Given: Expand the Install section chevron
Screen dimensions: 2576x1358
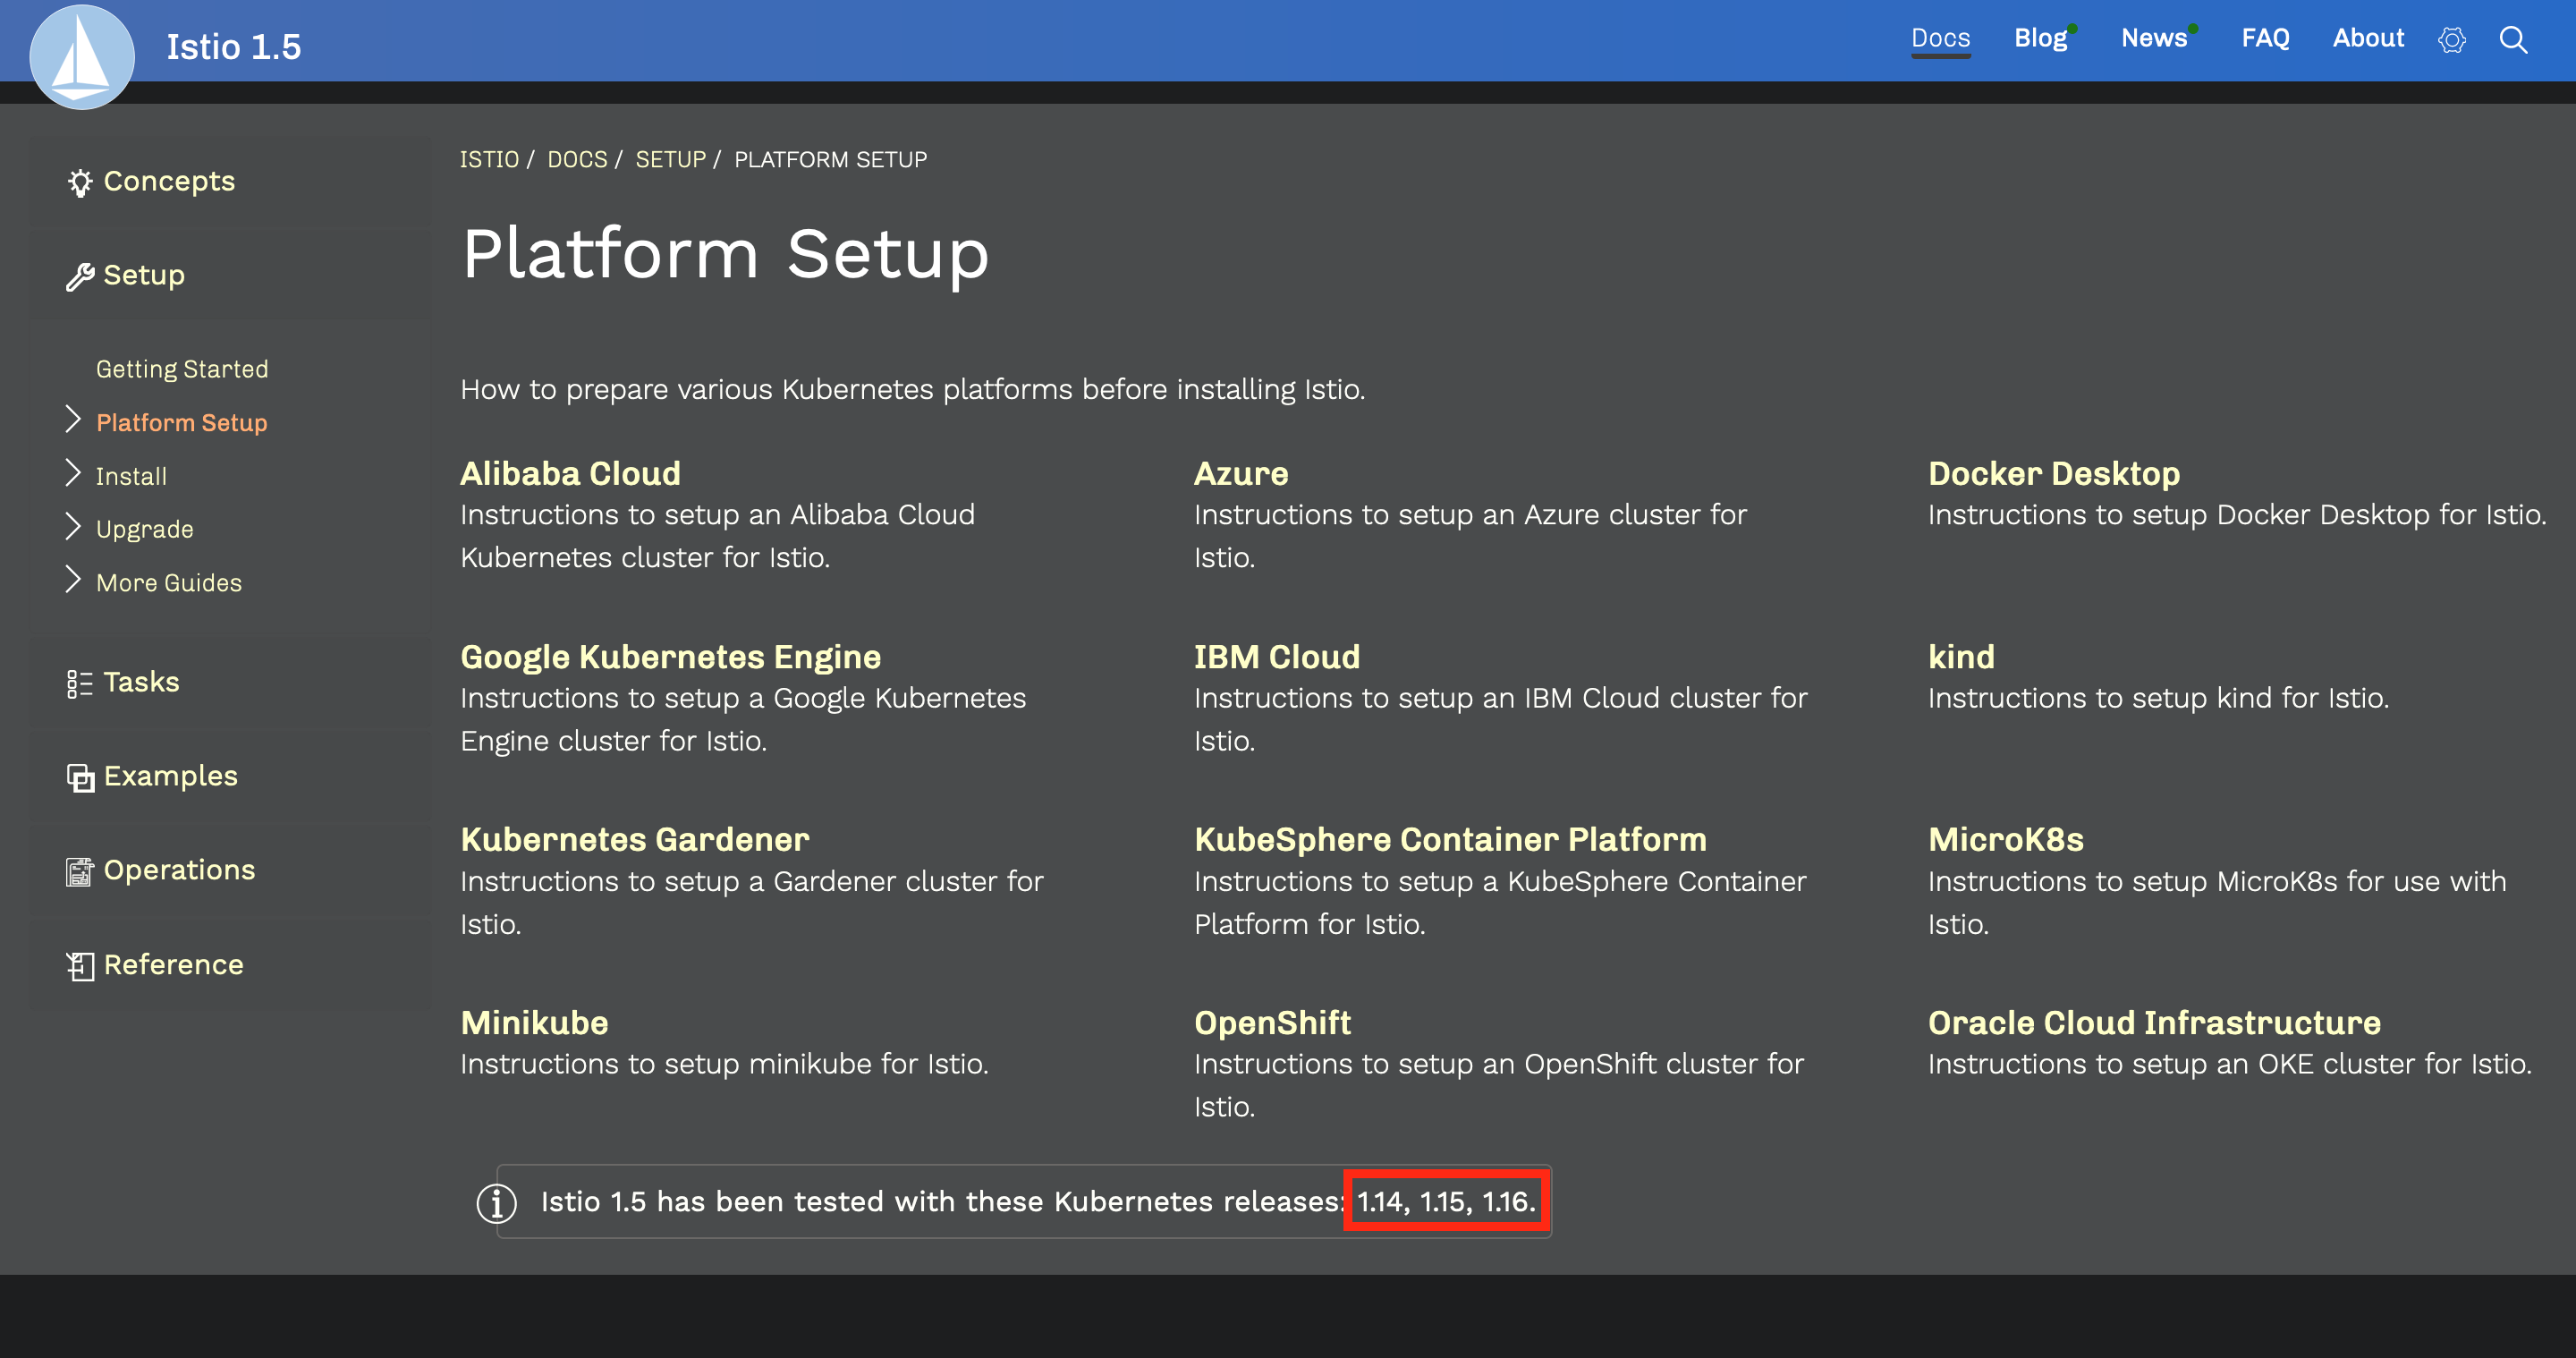Looking at the screenshot, I should (x=72, y=473).
